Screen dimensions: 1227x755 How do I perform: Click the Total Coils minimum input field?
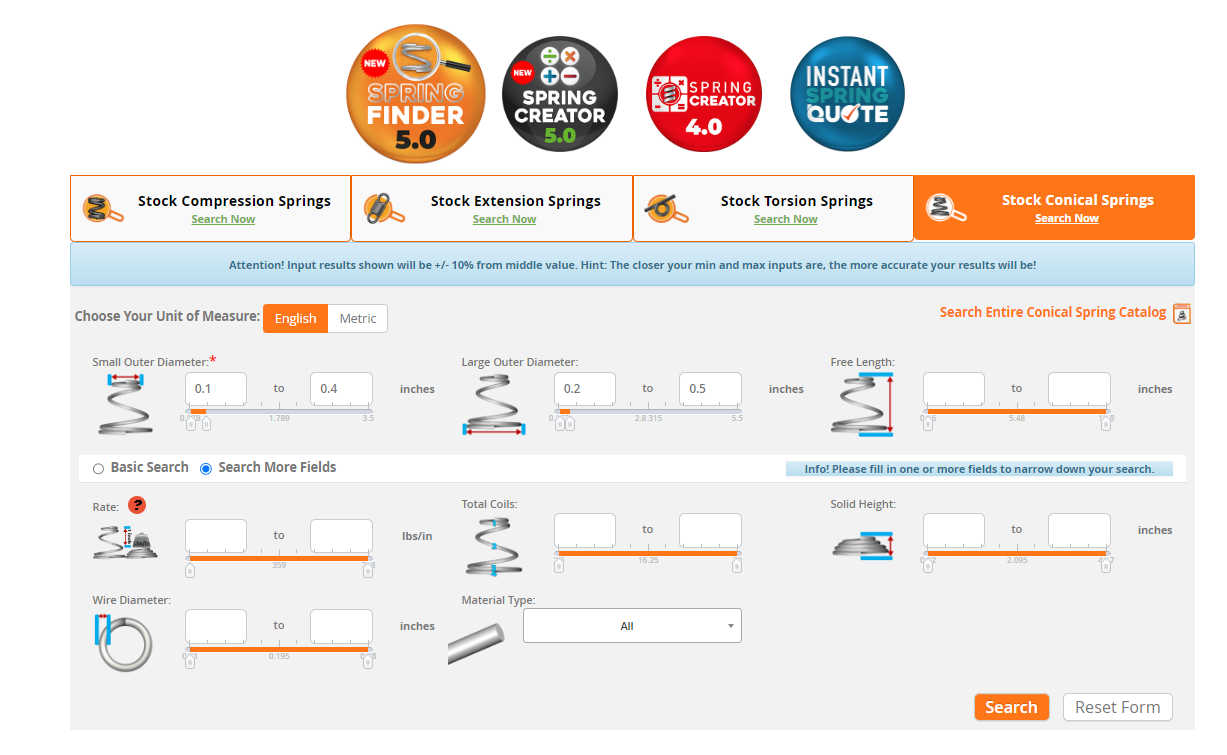[x=585, y=530]
